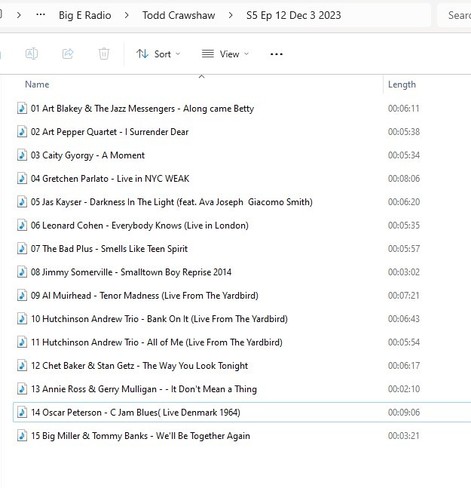The height and width of the screenshot is (488, 471).
Task: Select file '07 The Bad Plus - Smells Like Teen Spirit'
Action: coord(109,249)
